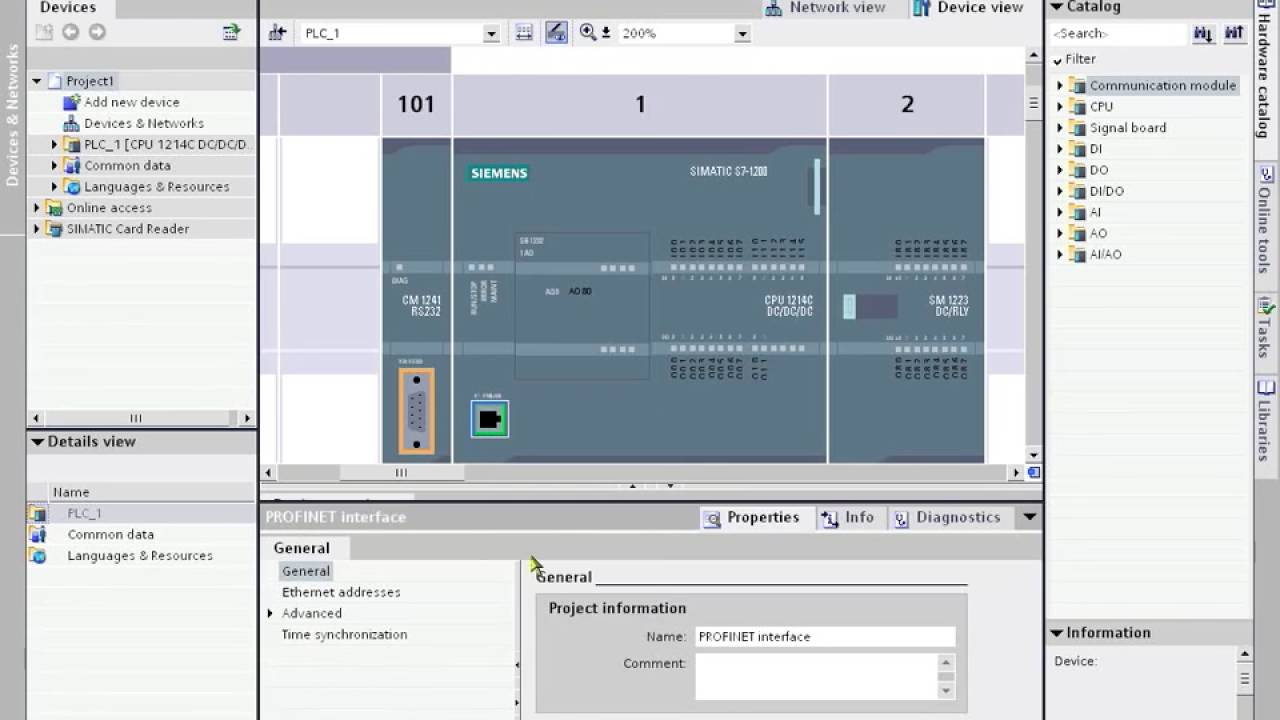Click the PLC_1 icon in Details view

[38, 513]
